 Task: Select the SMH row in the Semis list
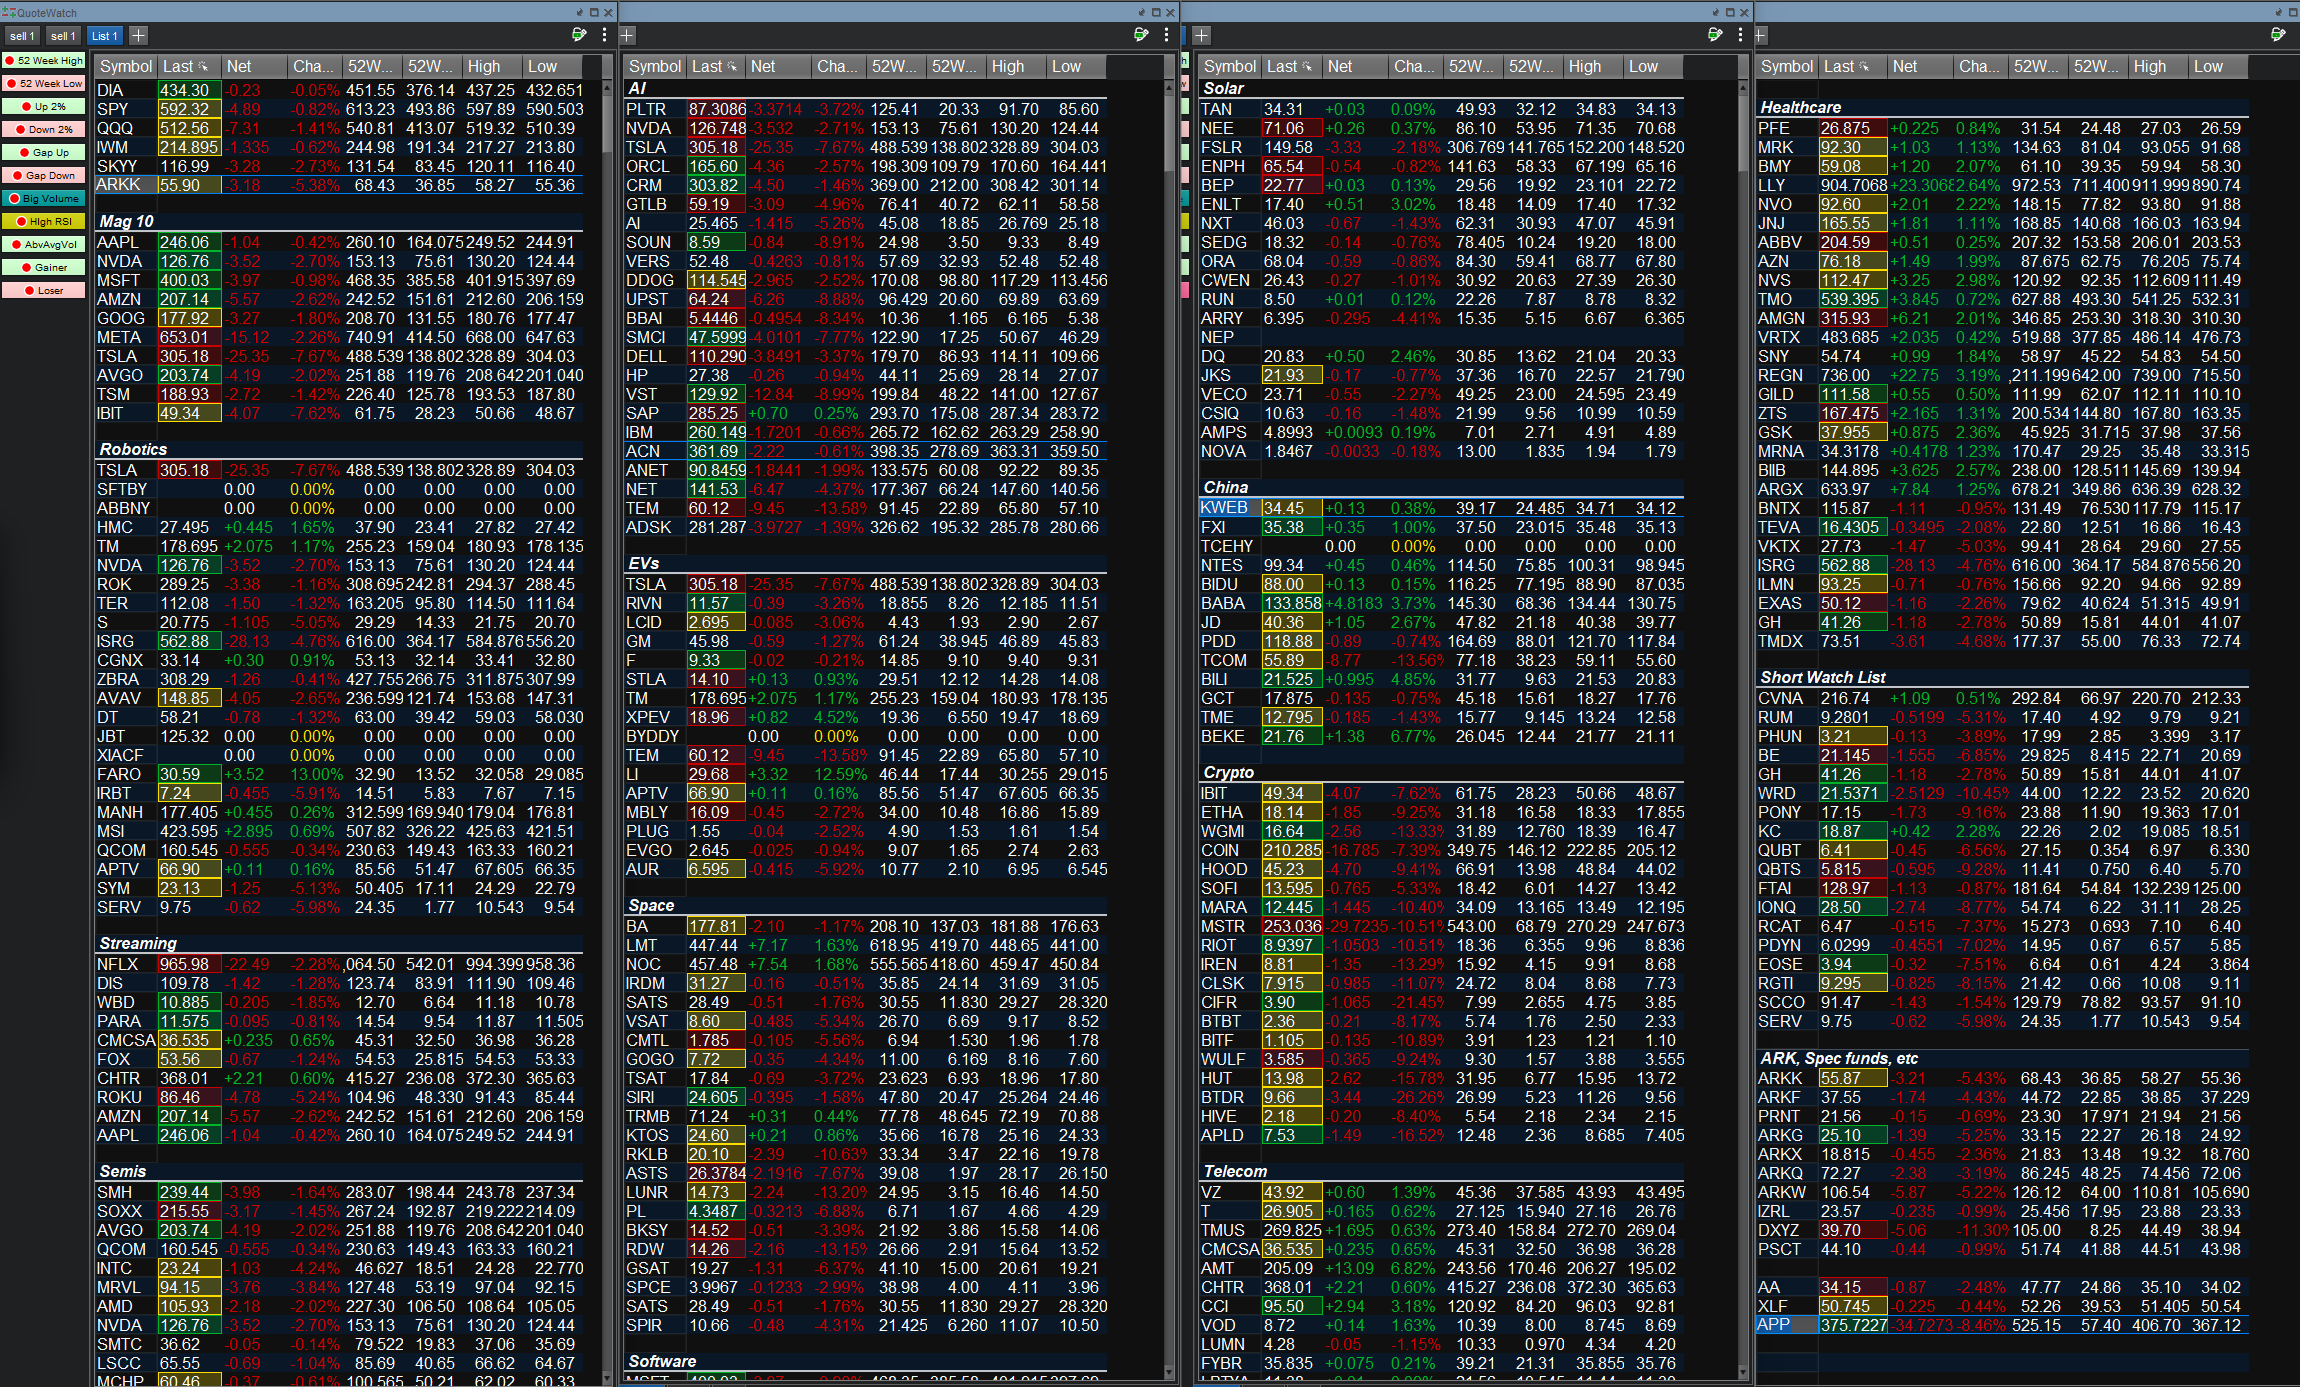[340, 1192]
